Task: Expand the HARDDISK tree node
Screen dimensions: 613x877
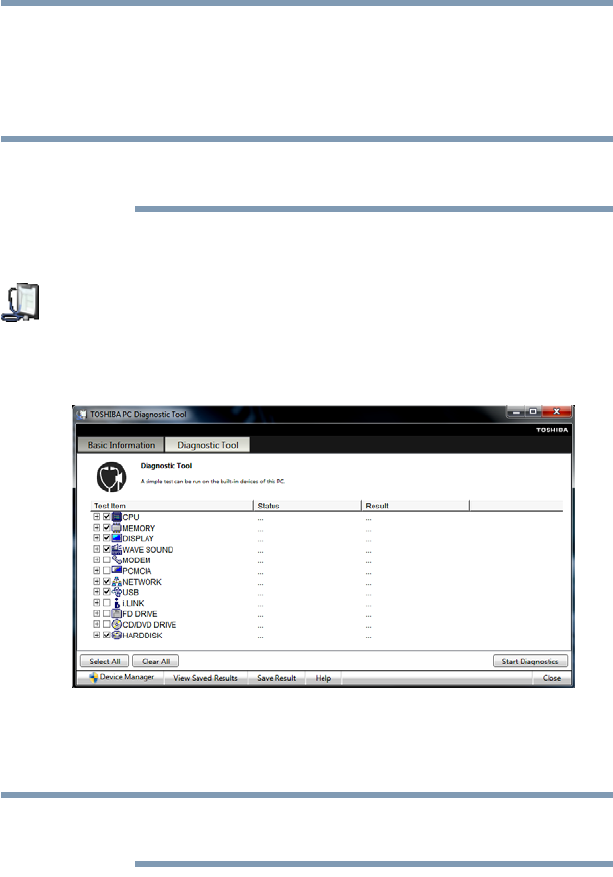Action: [x=96, y=635]
